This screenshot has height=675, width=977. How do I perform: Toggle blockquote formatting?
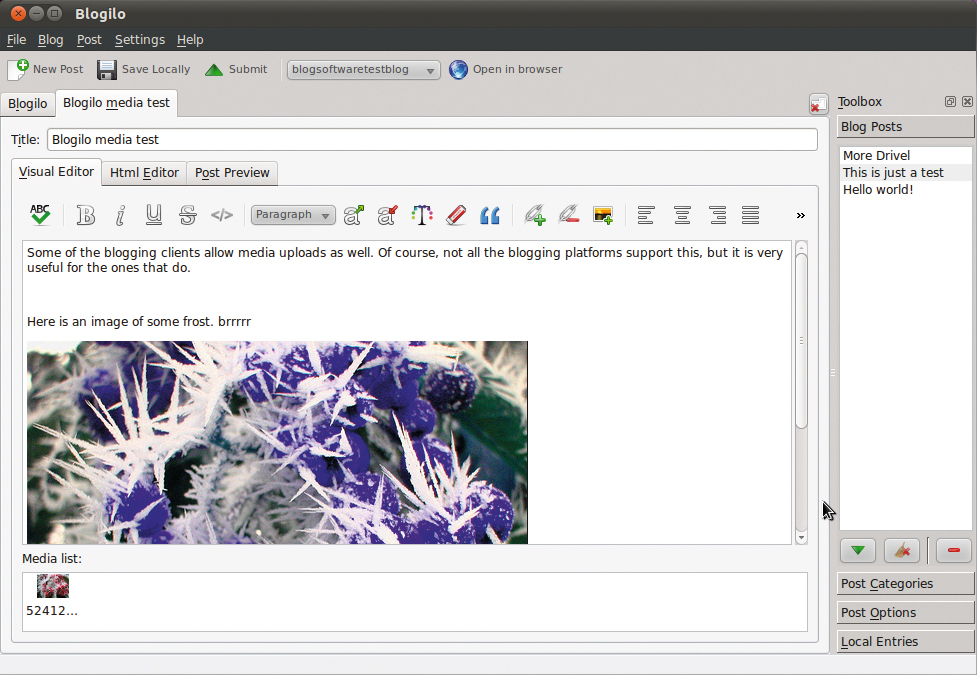click(x=490, y=215)
